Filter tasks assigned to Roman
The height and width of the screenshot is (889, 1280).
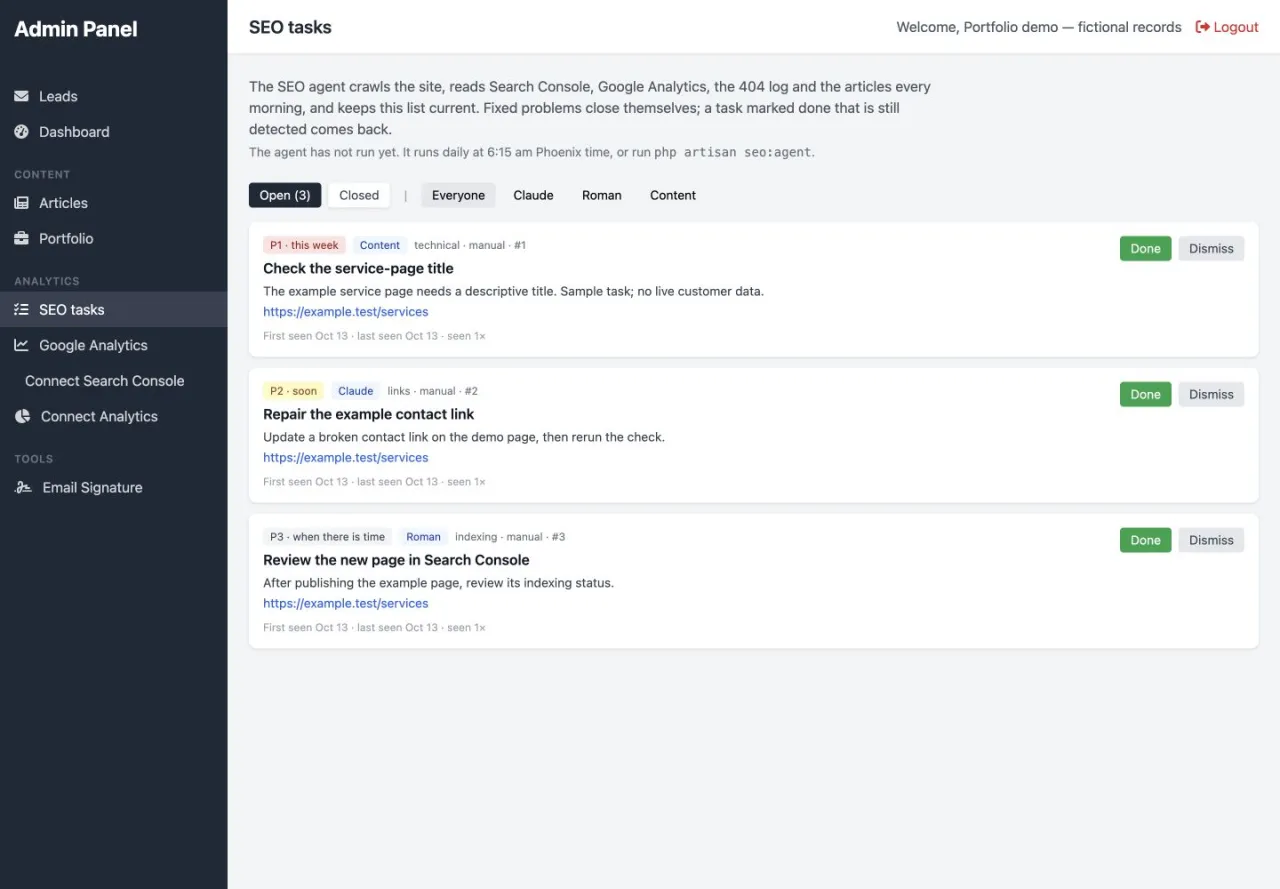[x=602, y=195]
